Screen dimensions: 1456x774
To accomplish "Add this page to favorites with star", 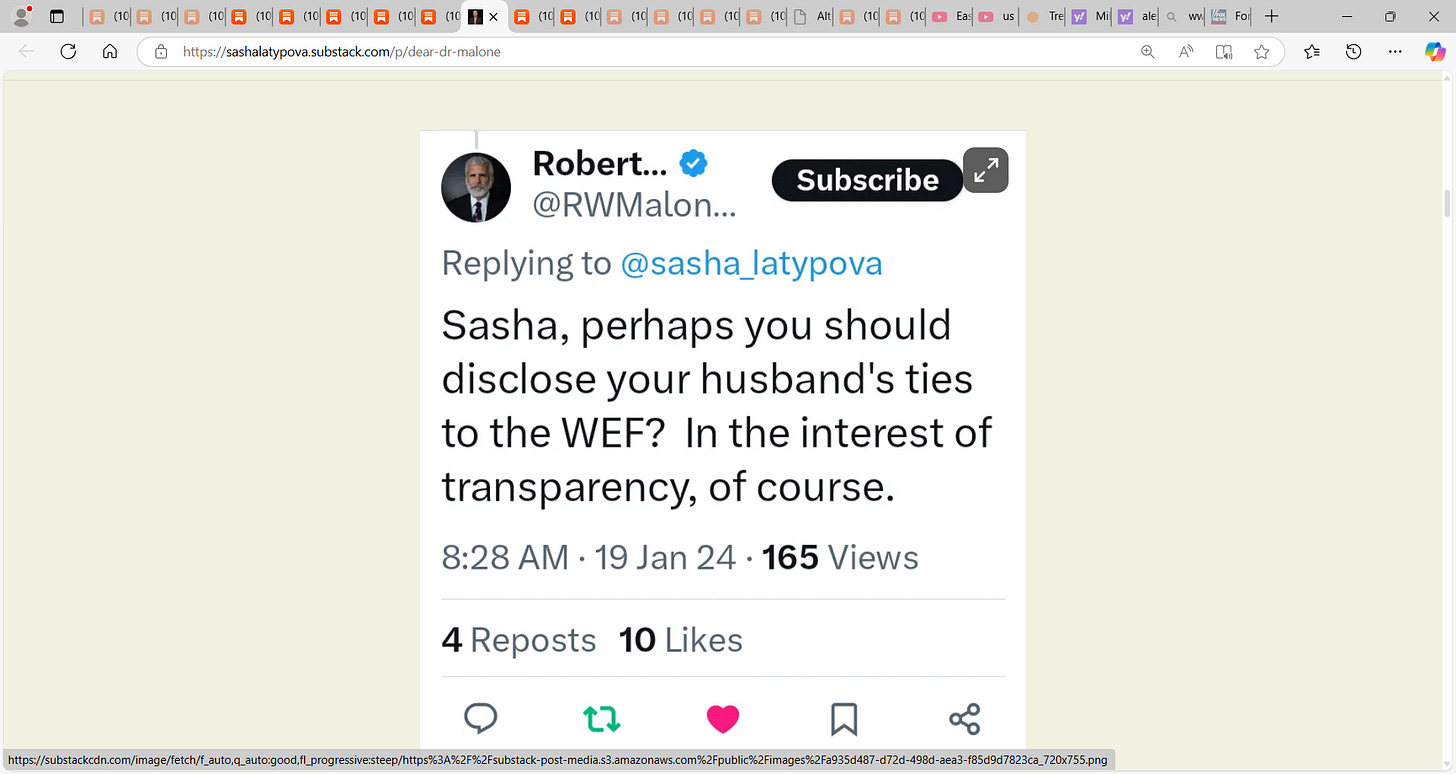I will [x=1262, y=52].
